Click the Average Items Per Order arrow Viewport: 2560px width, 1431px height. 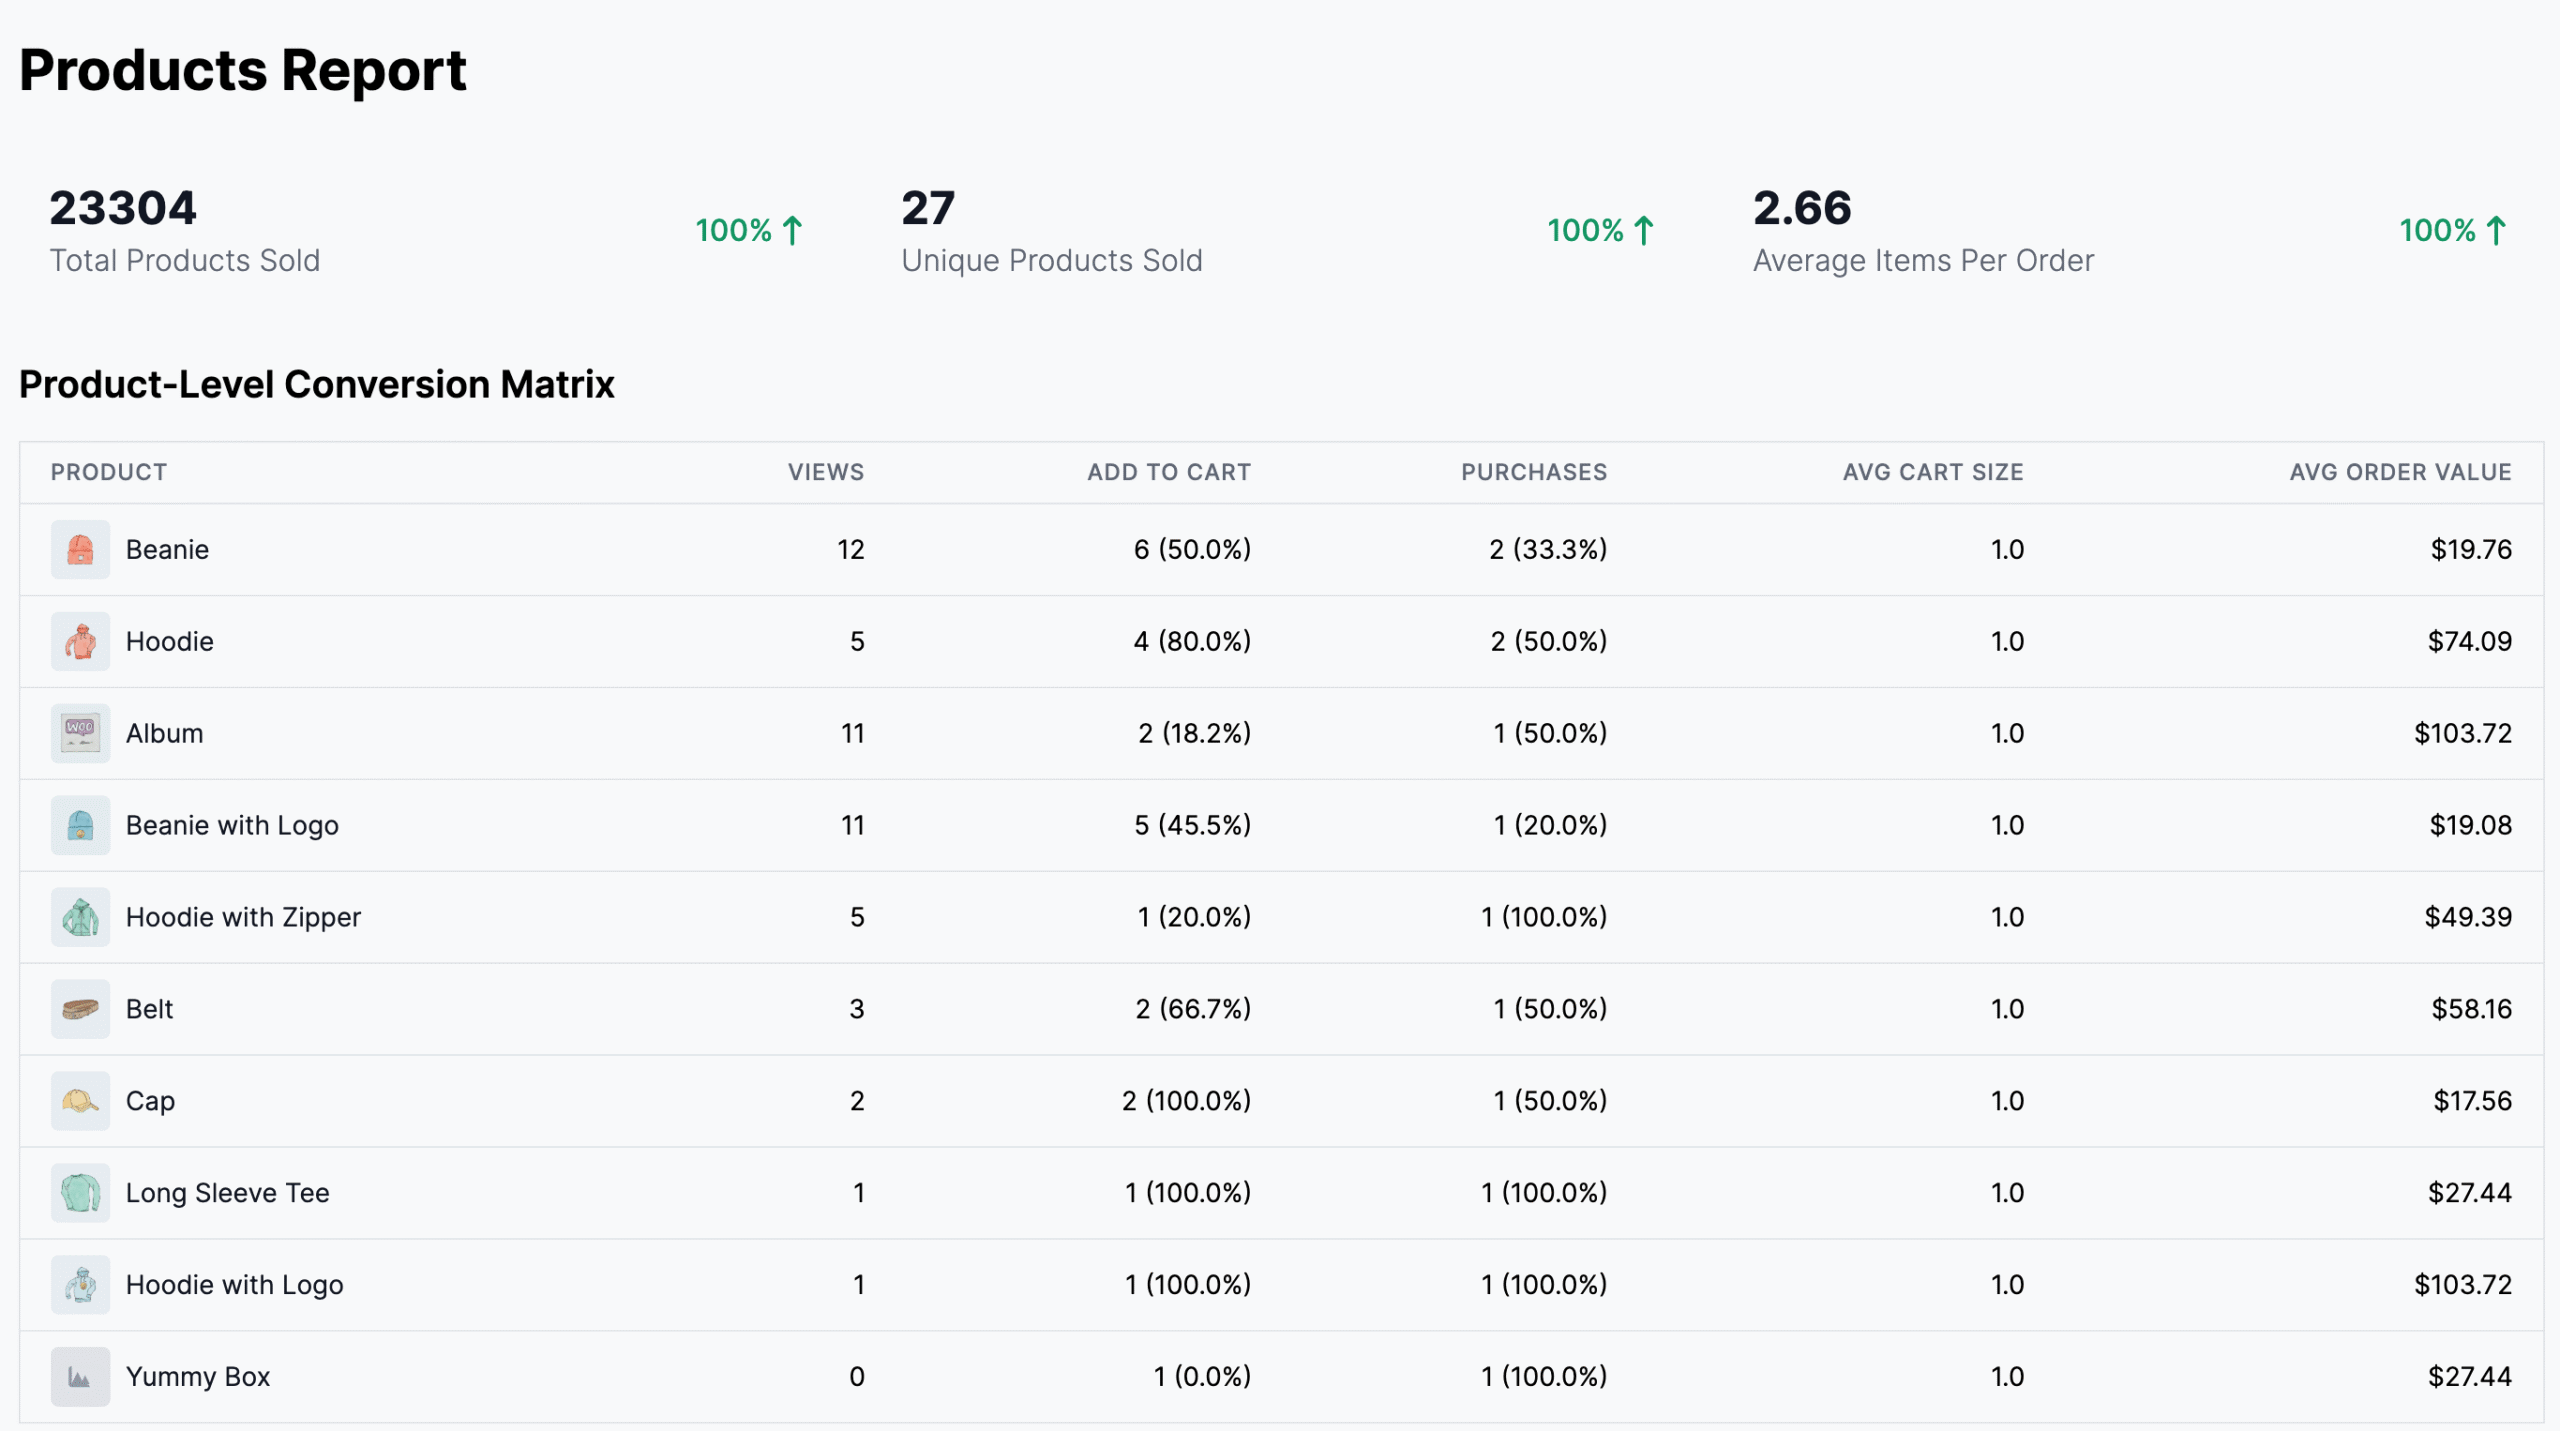[x=2496, y=231]
